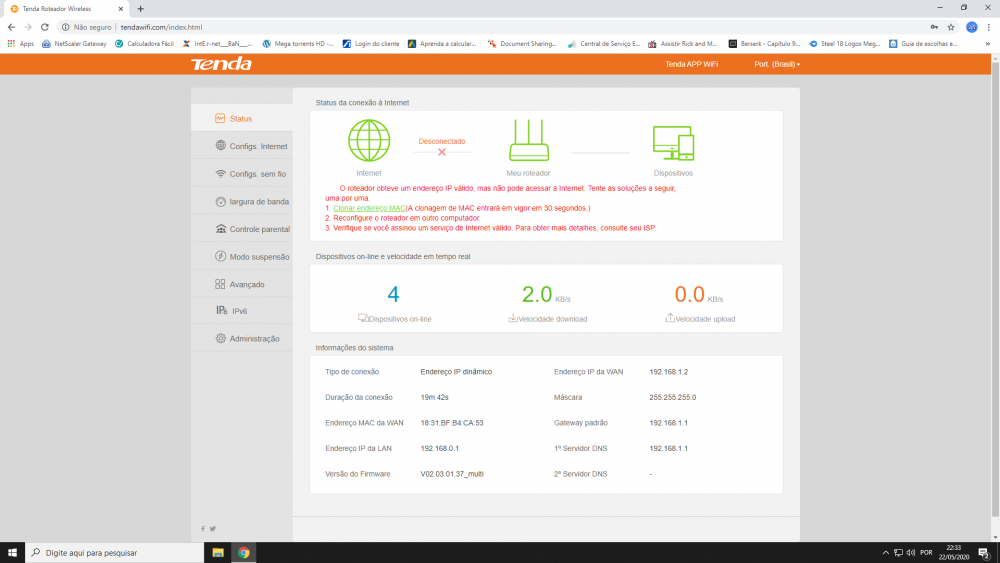Bookmark this page with the star icon
This screenshot has width=1000, height=563.
951,27
